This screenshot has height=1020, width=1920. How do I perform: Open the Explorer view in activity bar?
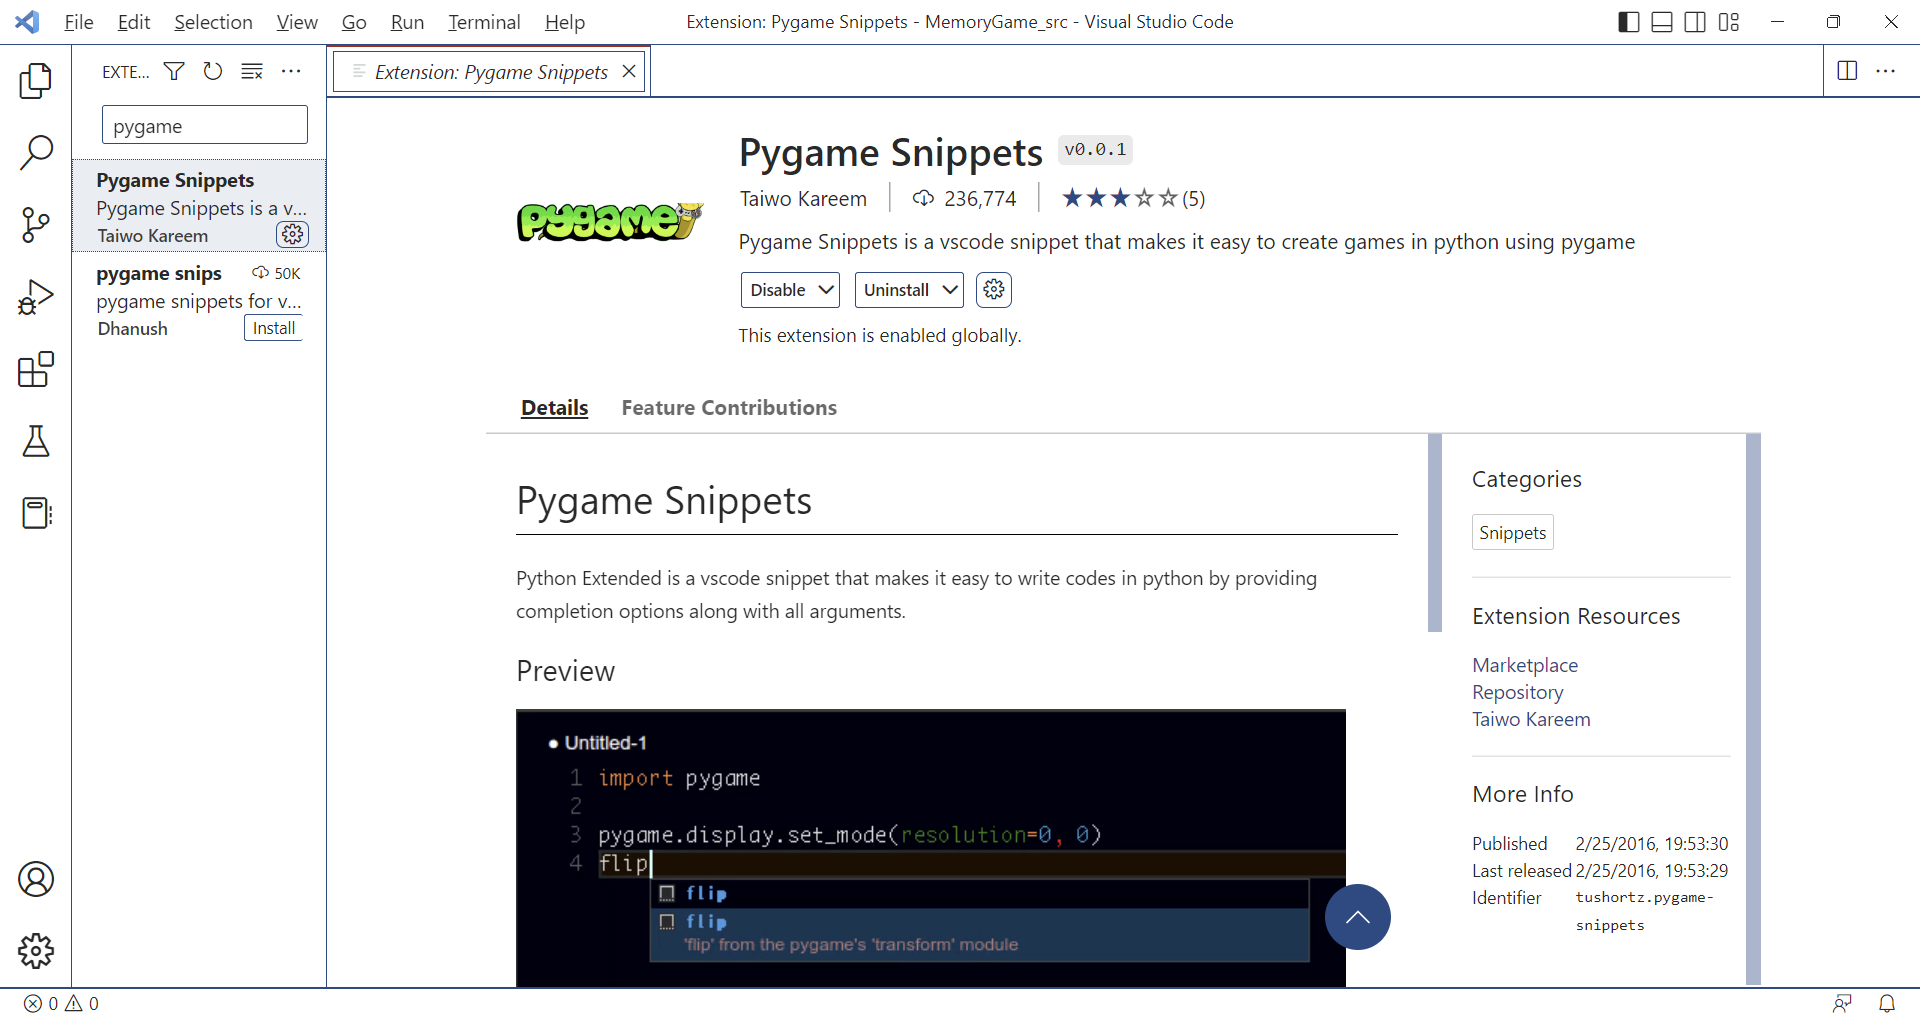(x=36, y=80)
